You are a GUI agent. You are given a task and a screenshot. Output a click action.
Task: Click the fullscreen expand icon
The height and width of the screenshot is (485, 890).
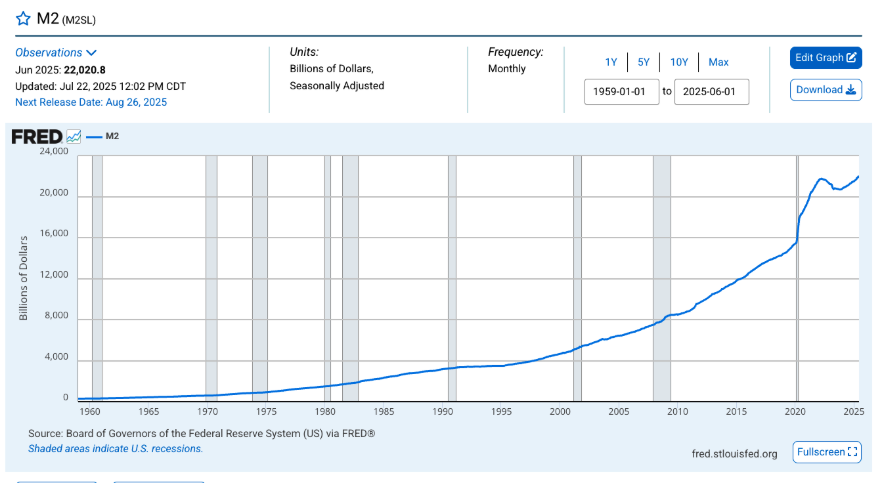point(852,452)
